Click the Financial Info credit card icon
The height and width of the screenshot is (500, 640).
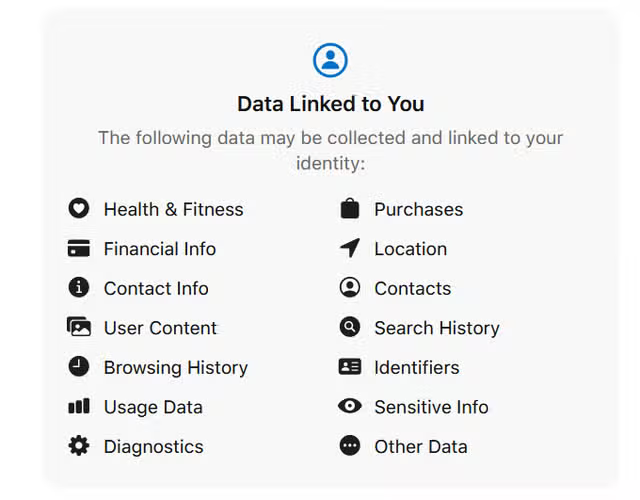click(x=79, y=249)
